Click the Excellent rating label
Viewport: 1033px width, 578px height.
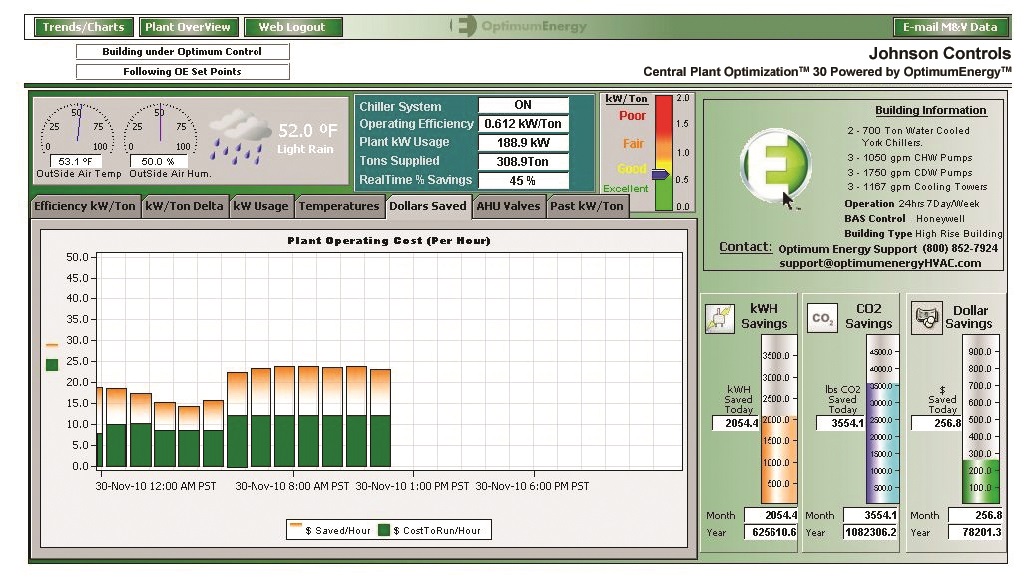[626, 188]
